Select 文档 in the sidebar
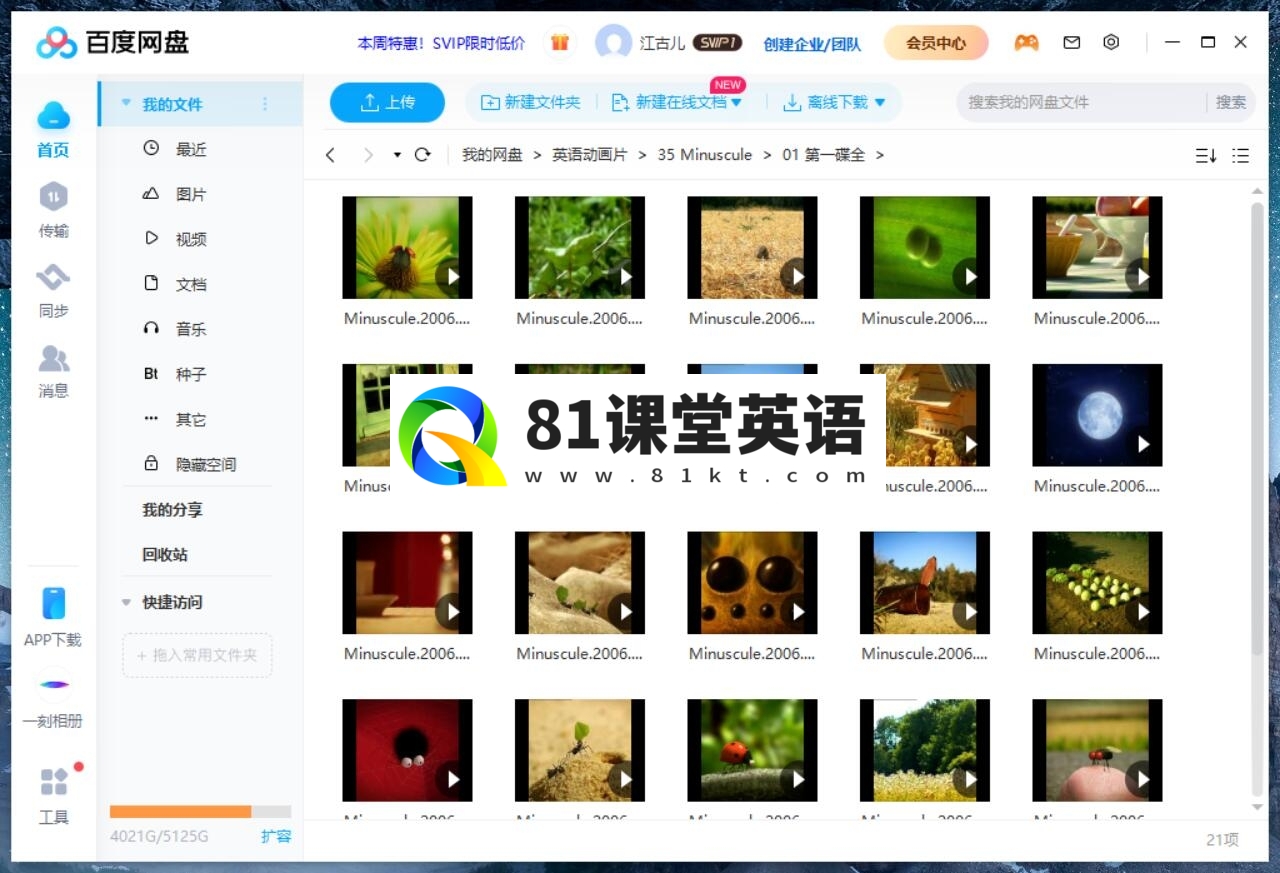 click(191, 284)
